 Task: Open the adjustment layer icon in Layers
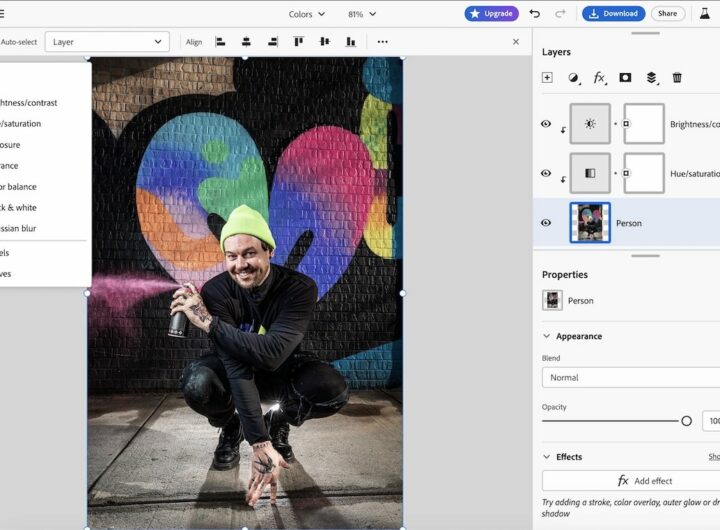tap(573, 77)
